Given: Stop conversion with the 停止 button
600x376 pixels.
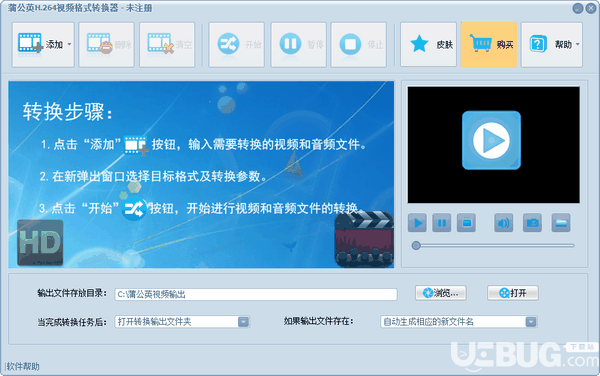Looking at the screenshot, I should pos(359,45).
